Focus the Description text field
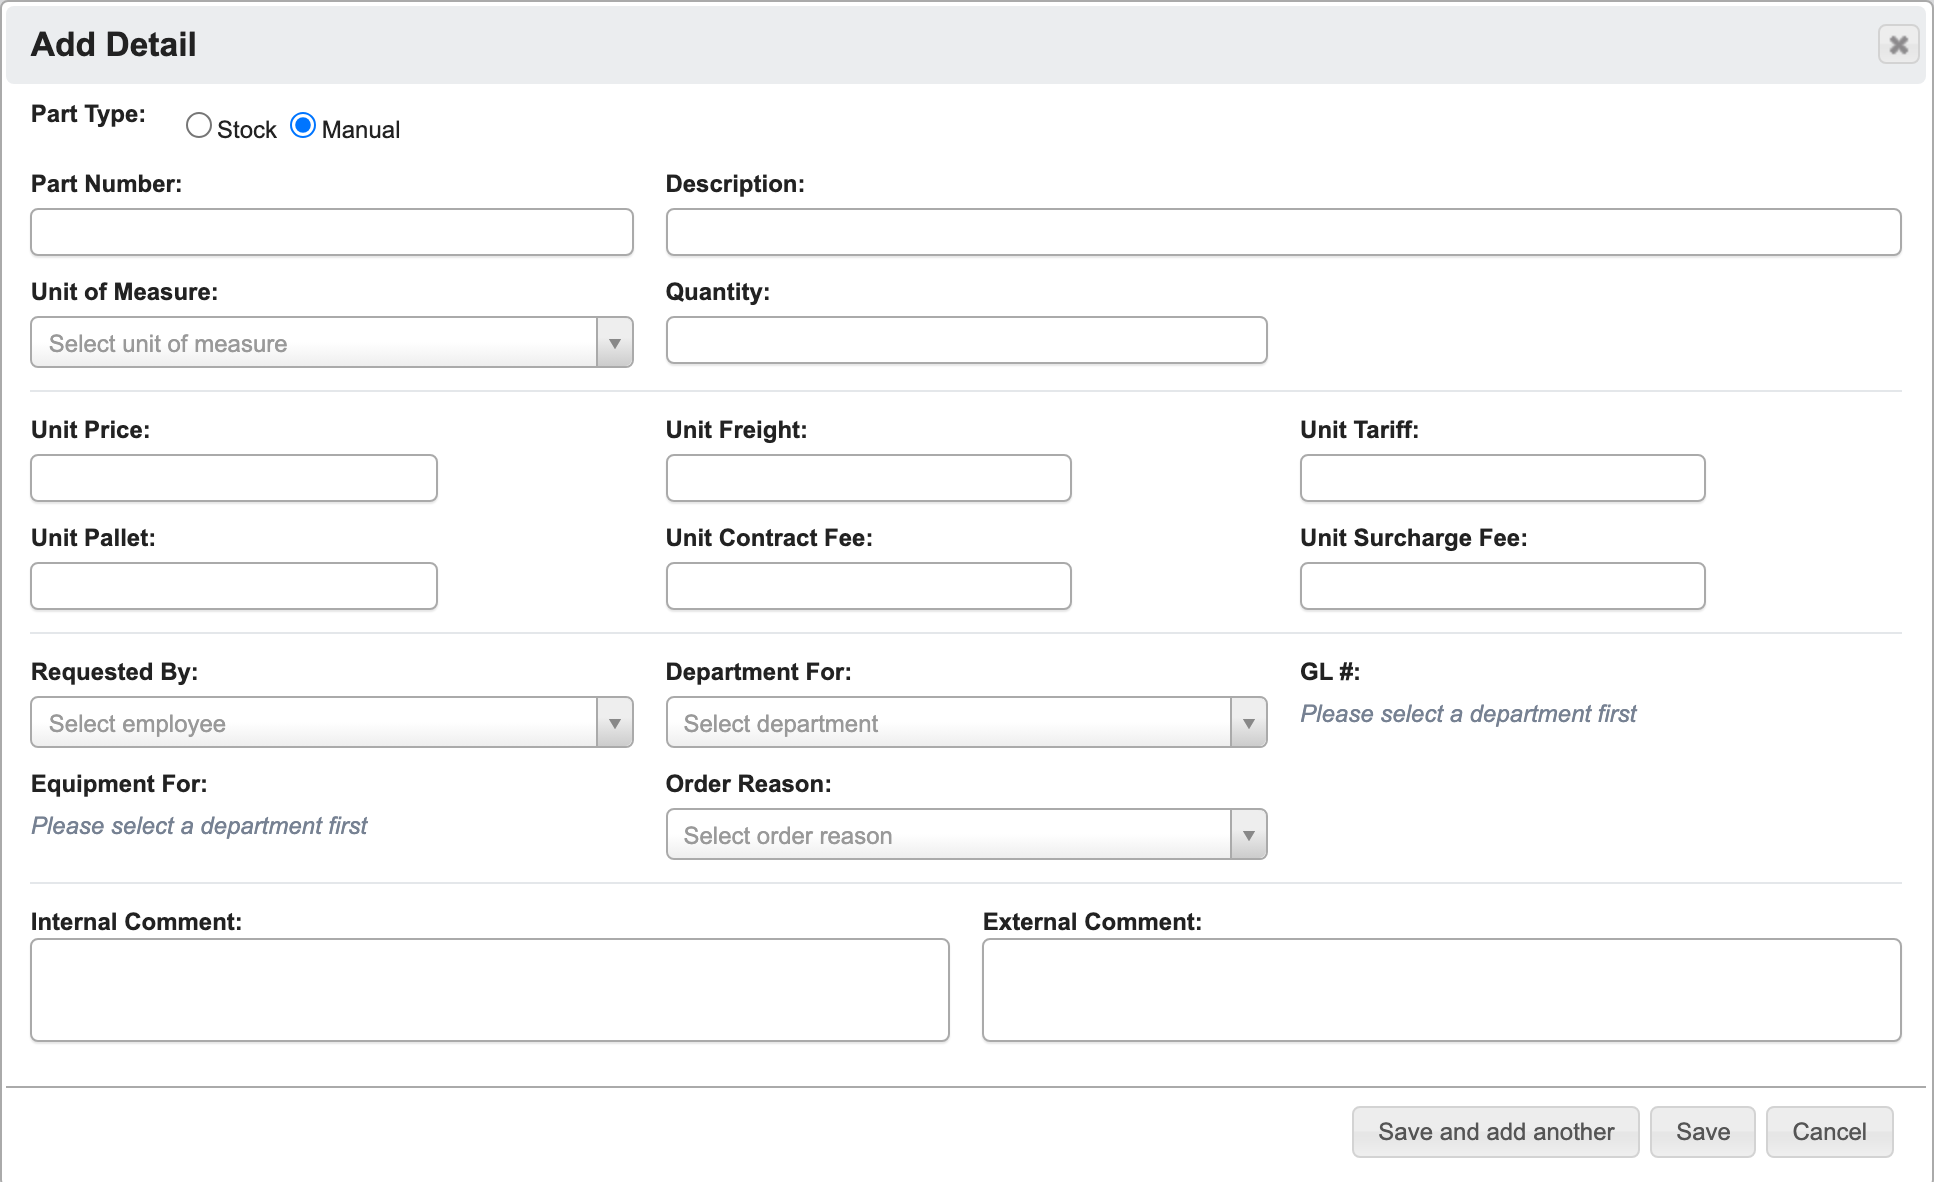 tap(1283, 232)
